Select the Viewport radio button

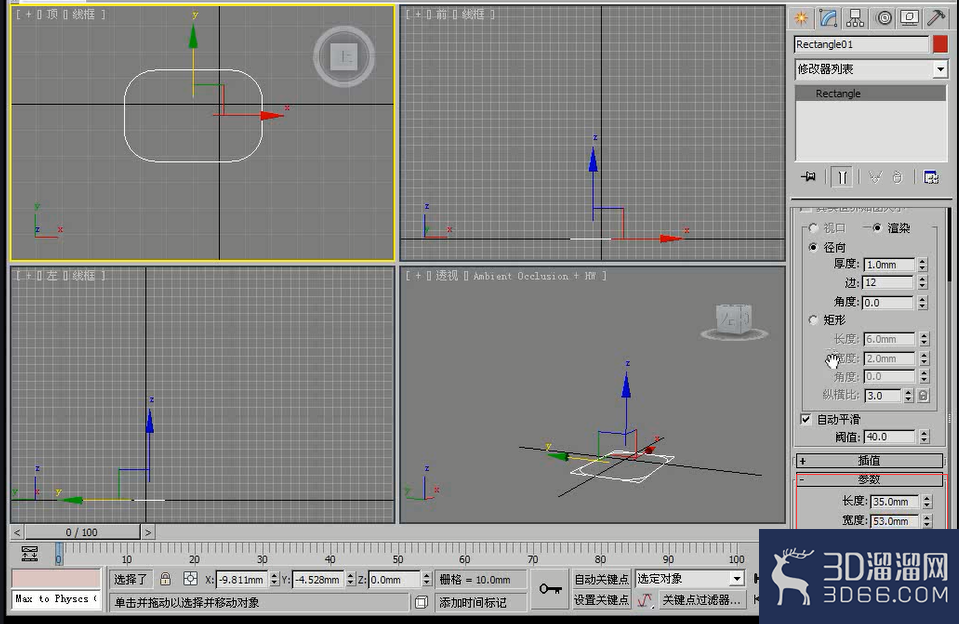[813, 228]
